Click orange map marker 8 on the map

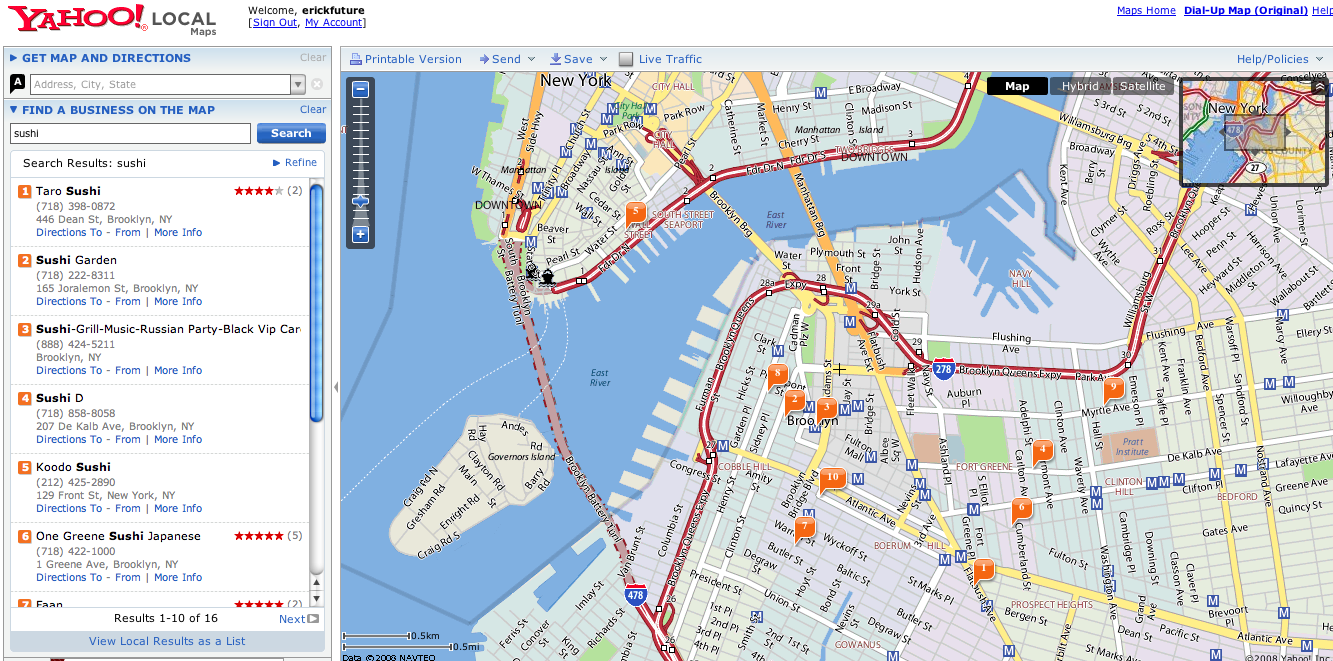tap(778, 375)
